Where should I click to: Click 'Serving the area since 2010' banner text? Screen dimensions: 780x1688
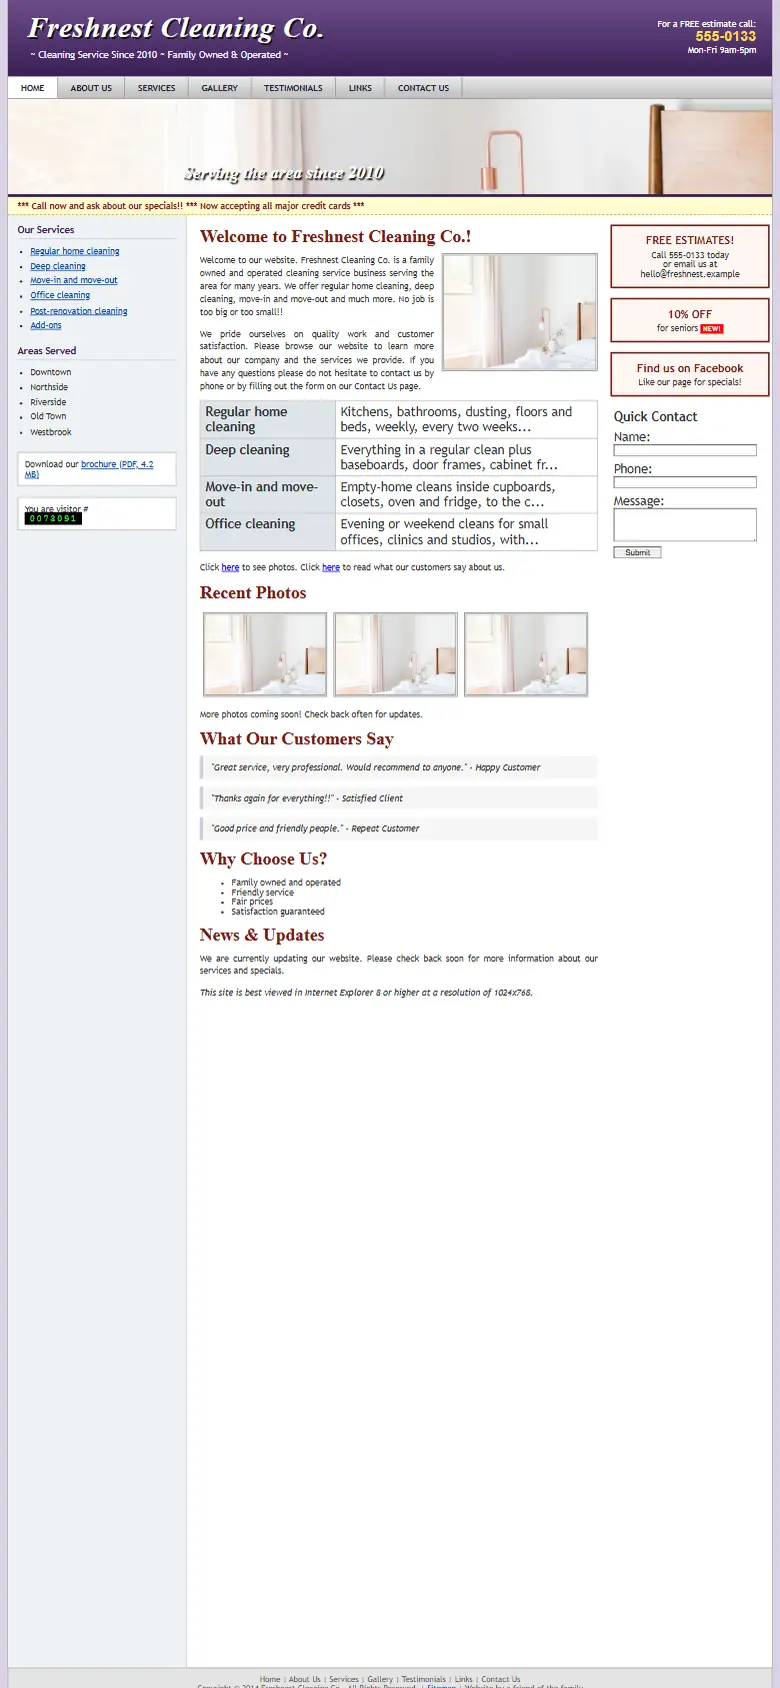click(284, 173)
